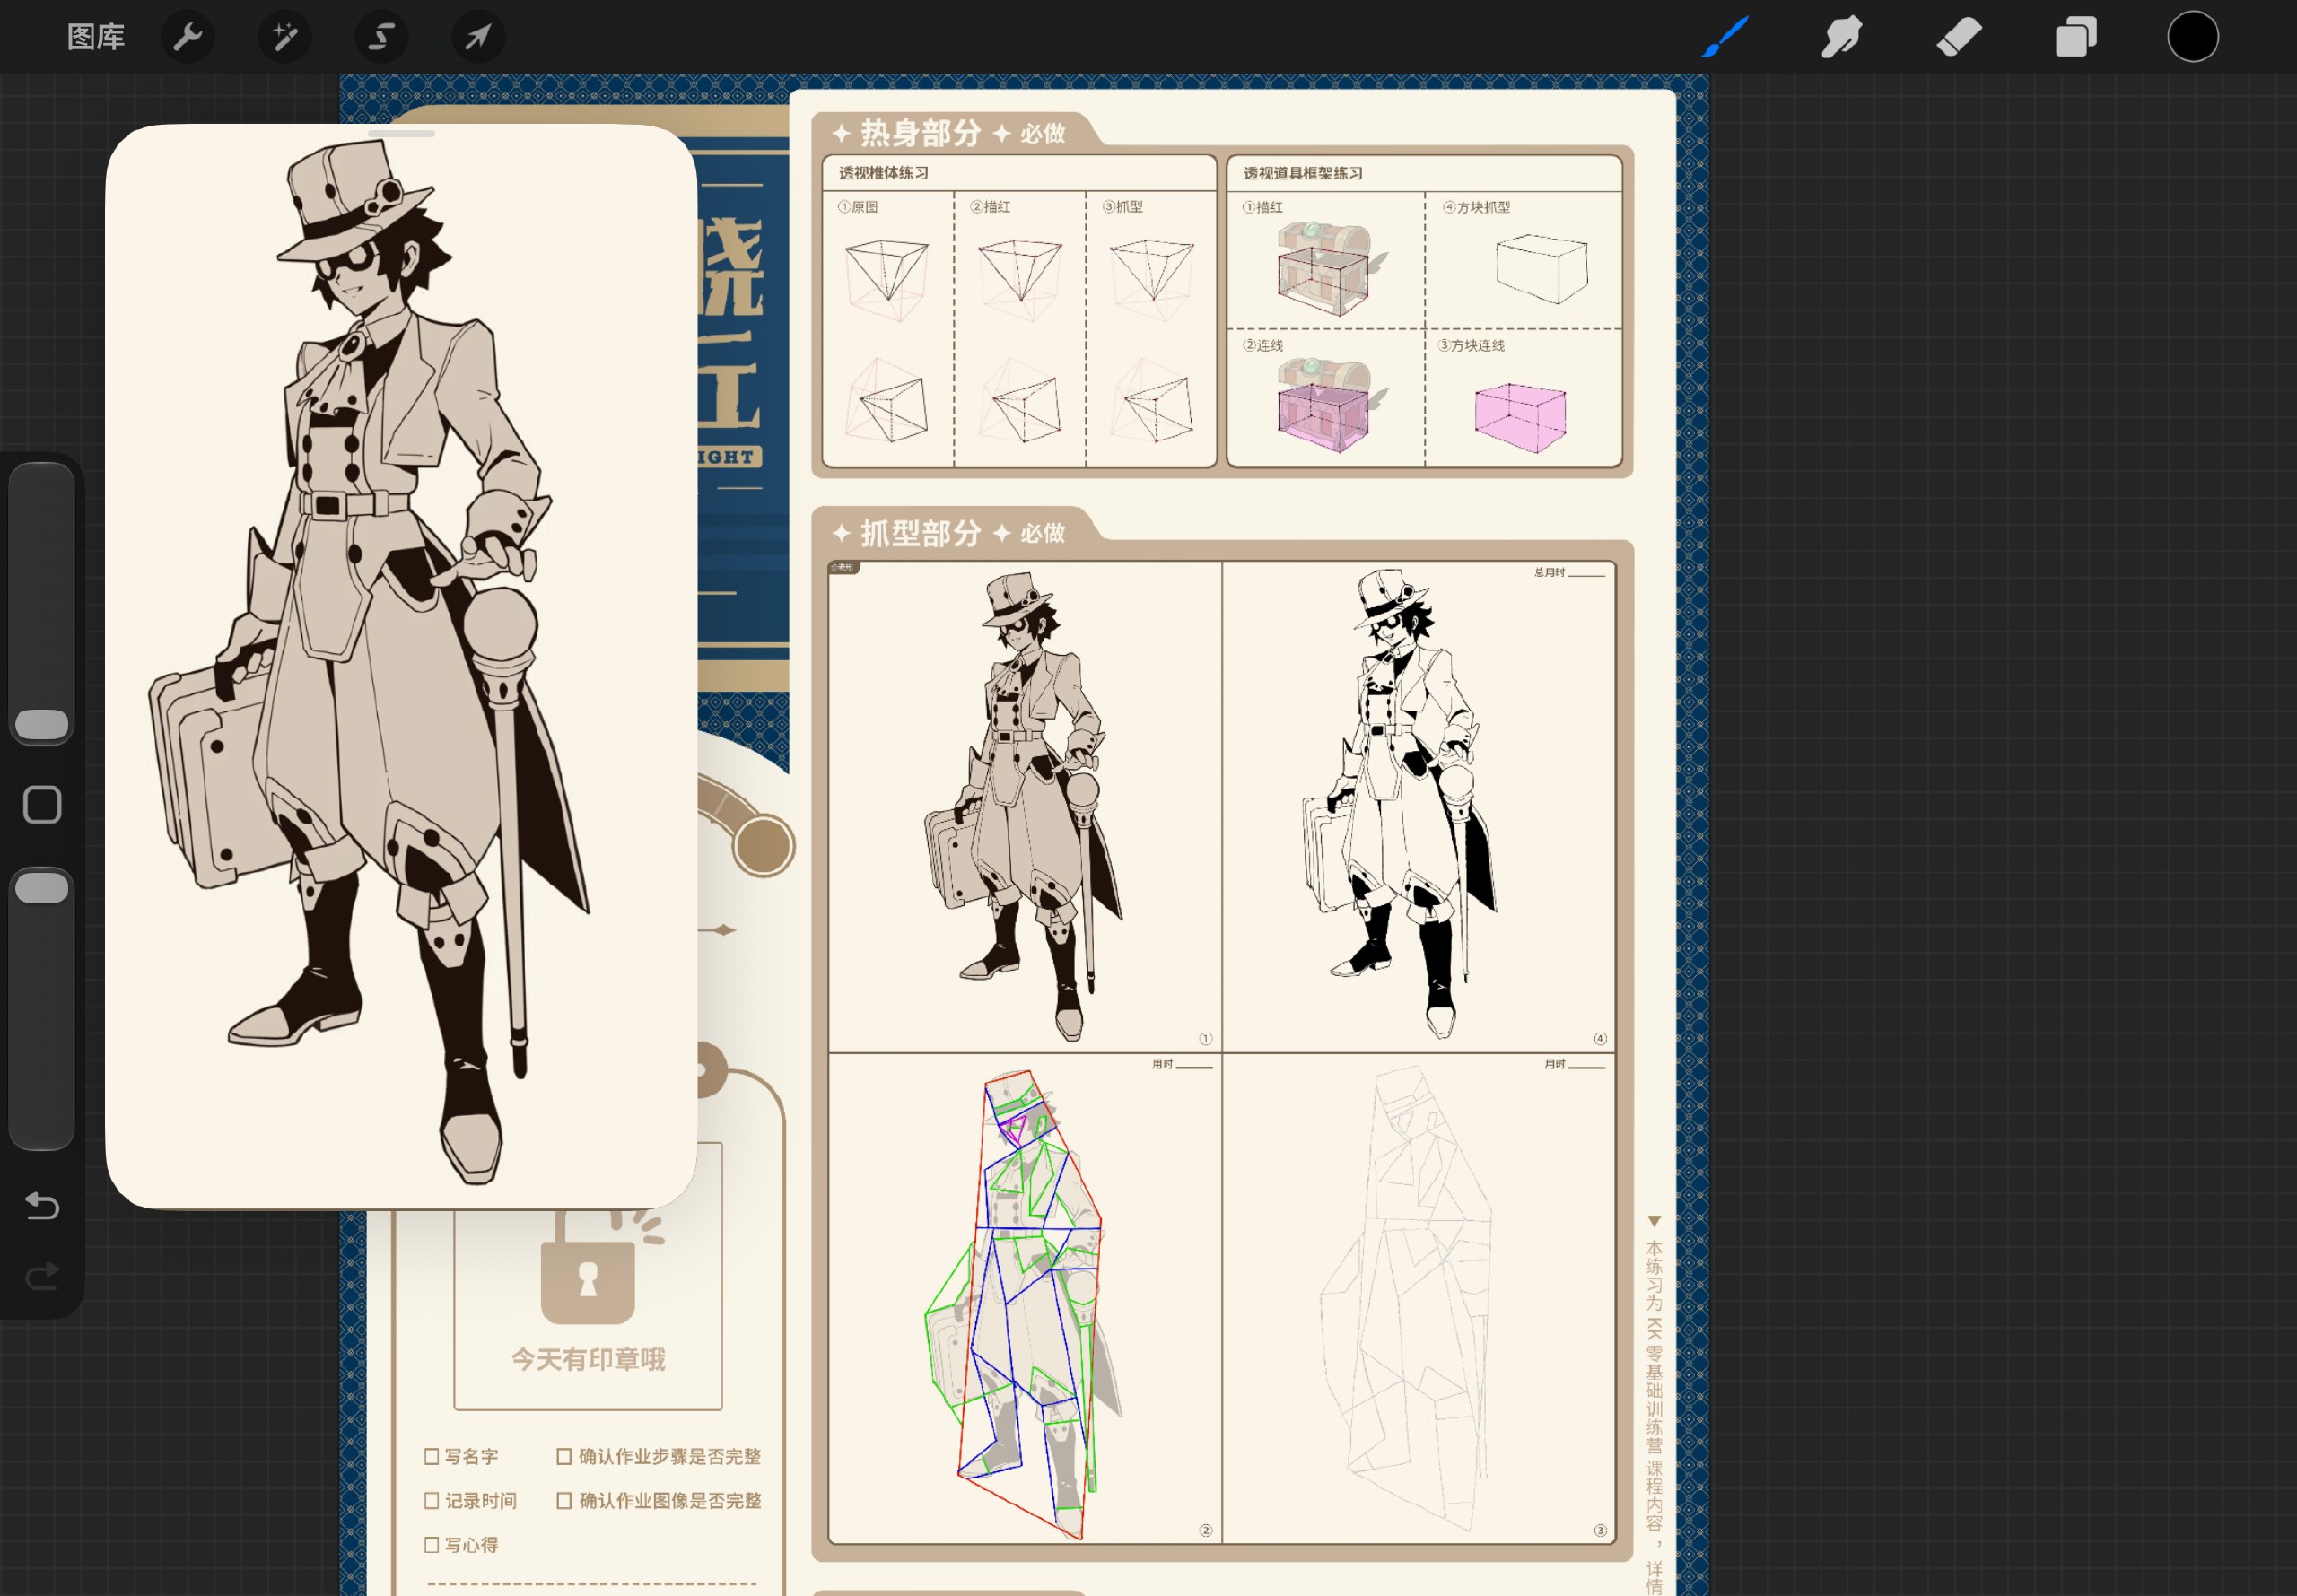Tap the 热身部分 section heading

coord(920,133)
